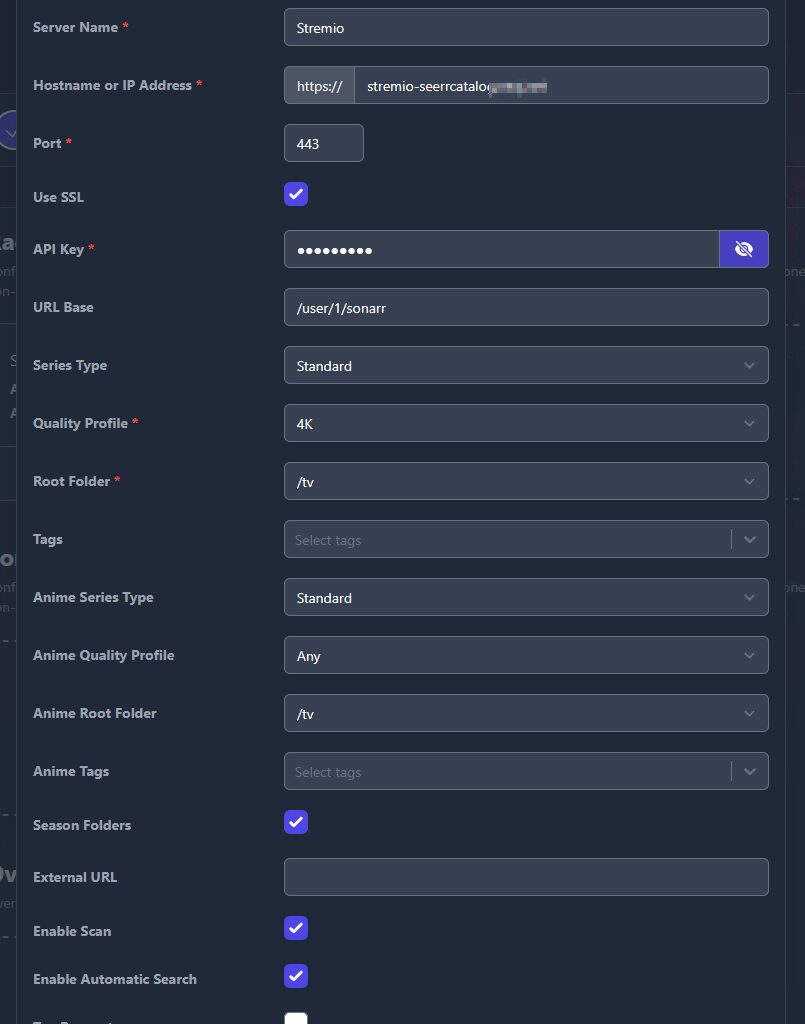Screen dimensions: 805x1024
Task: Focus the Hostname or IP Address field
Action: point(560,86)
